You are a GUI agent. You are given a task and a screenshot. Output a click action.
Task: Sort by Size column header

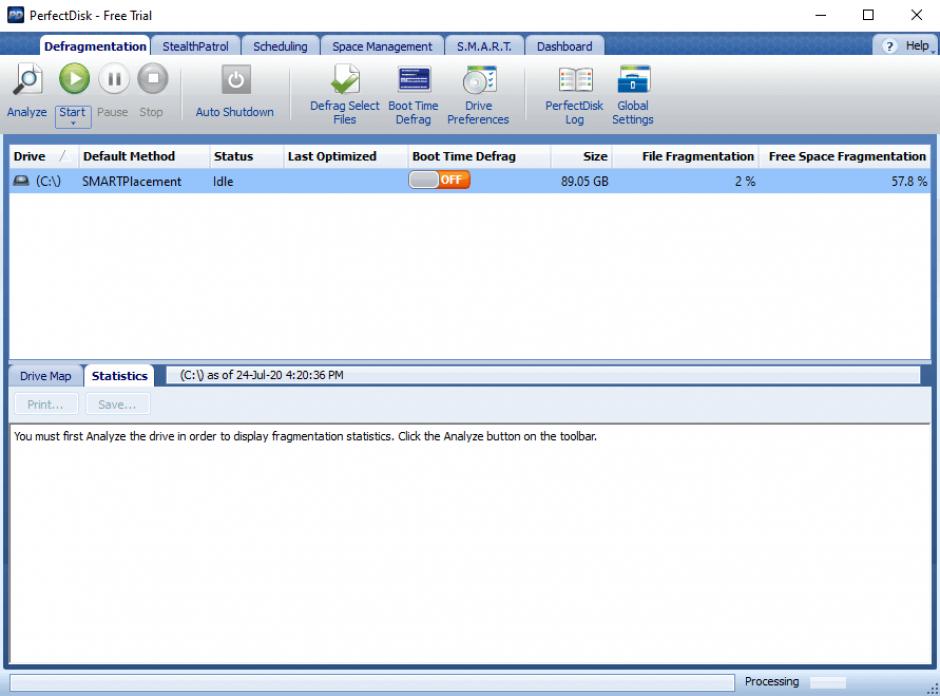[x=581, y=156]
